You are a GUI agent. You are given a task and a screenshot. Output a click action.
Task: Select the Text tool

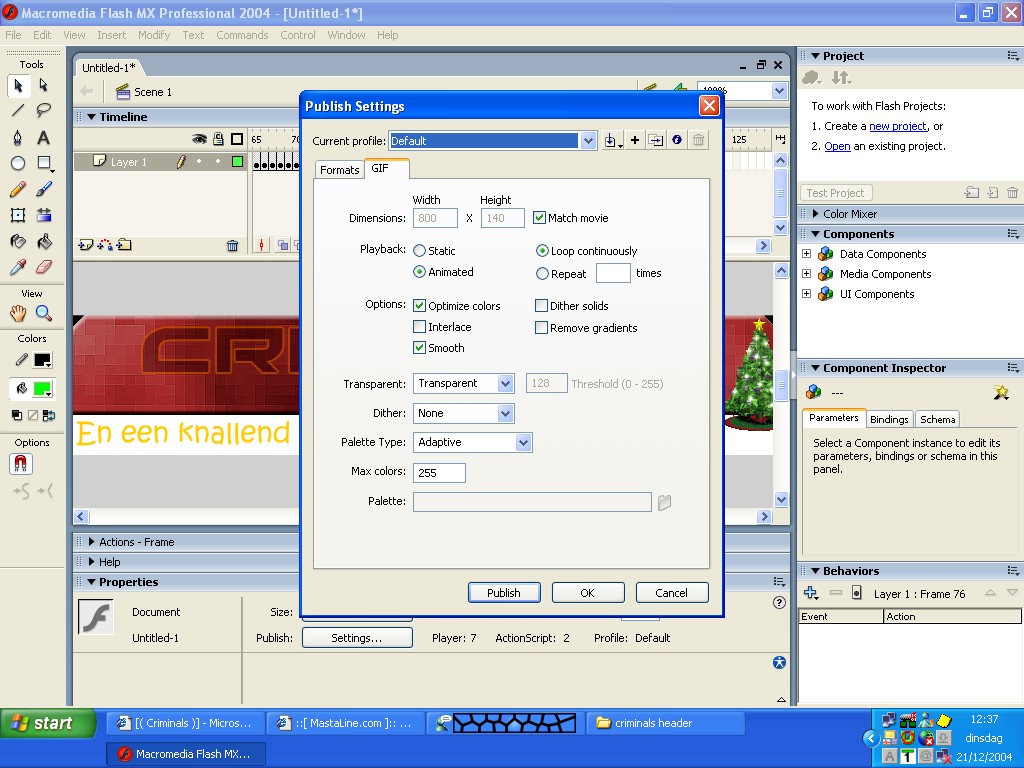tap(44, 137)
